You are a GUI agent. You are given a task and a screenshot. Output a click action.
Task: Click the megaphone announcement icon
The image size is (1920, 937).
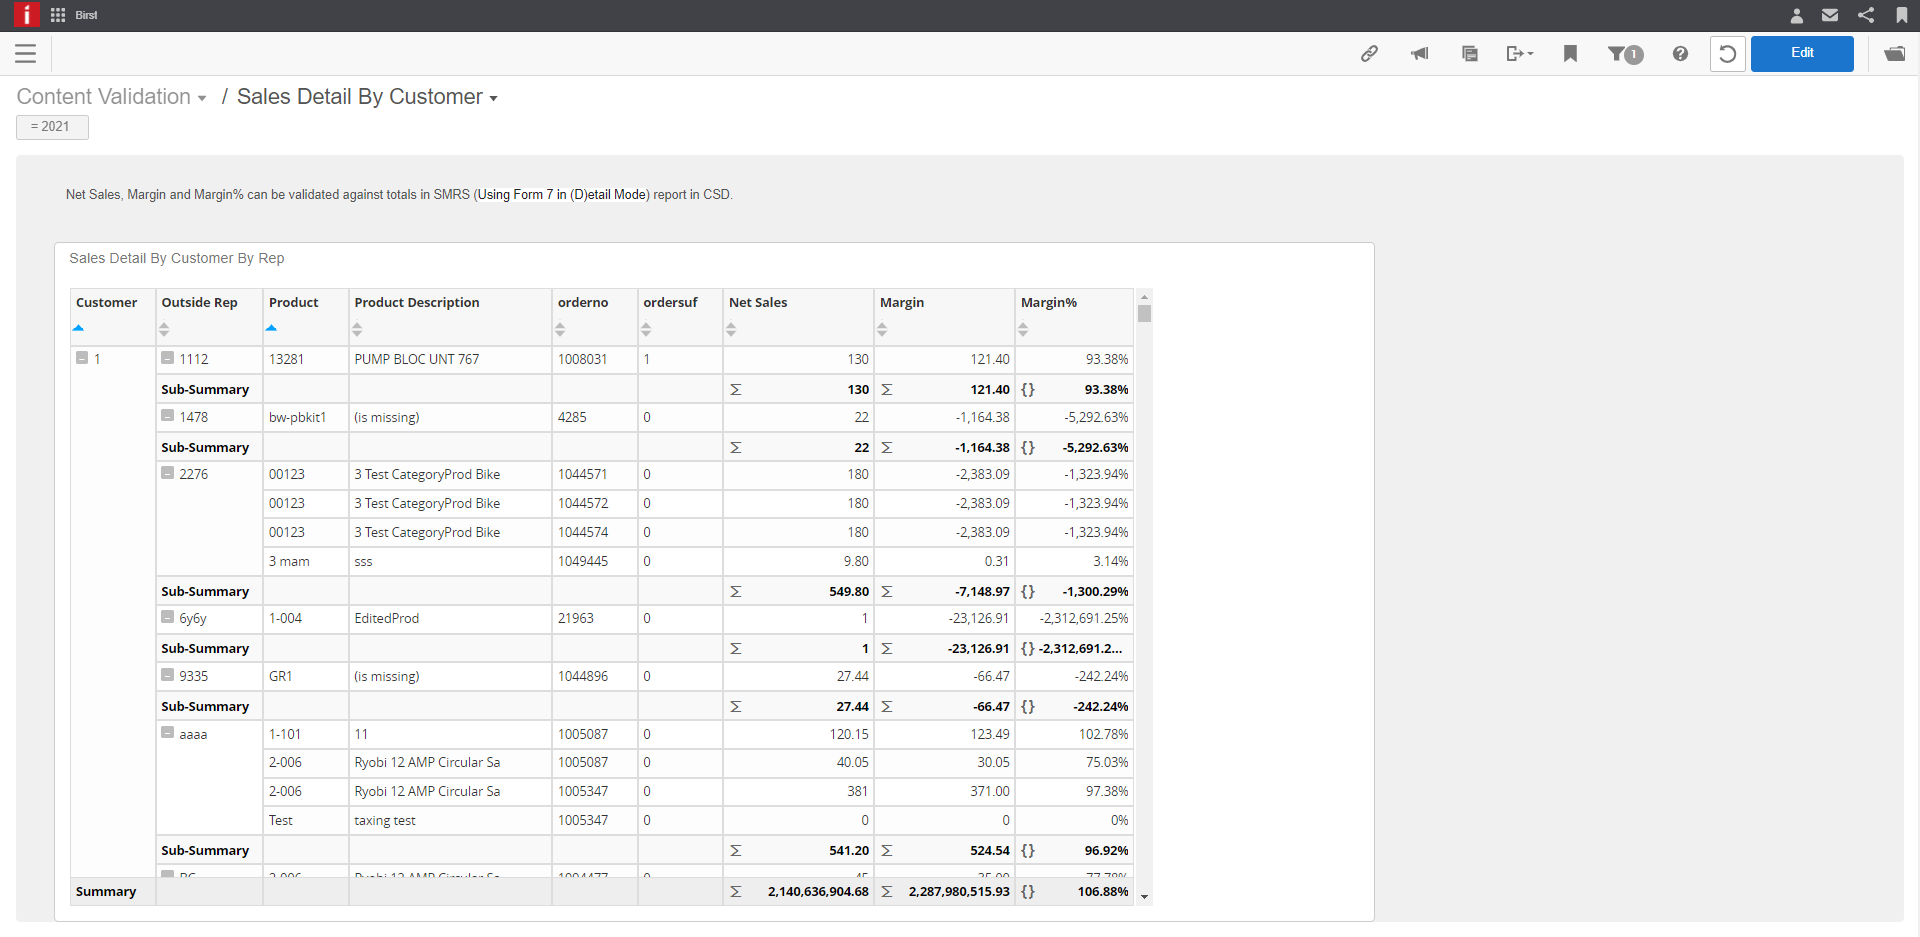click(x=1420, y=53)
